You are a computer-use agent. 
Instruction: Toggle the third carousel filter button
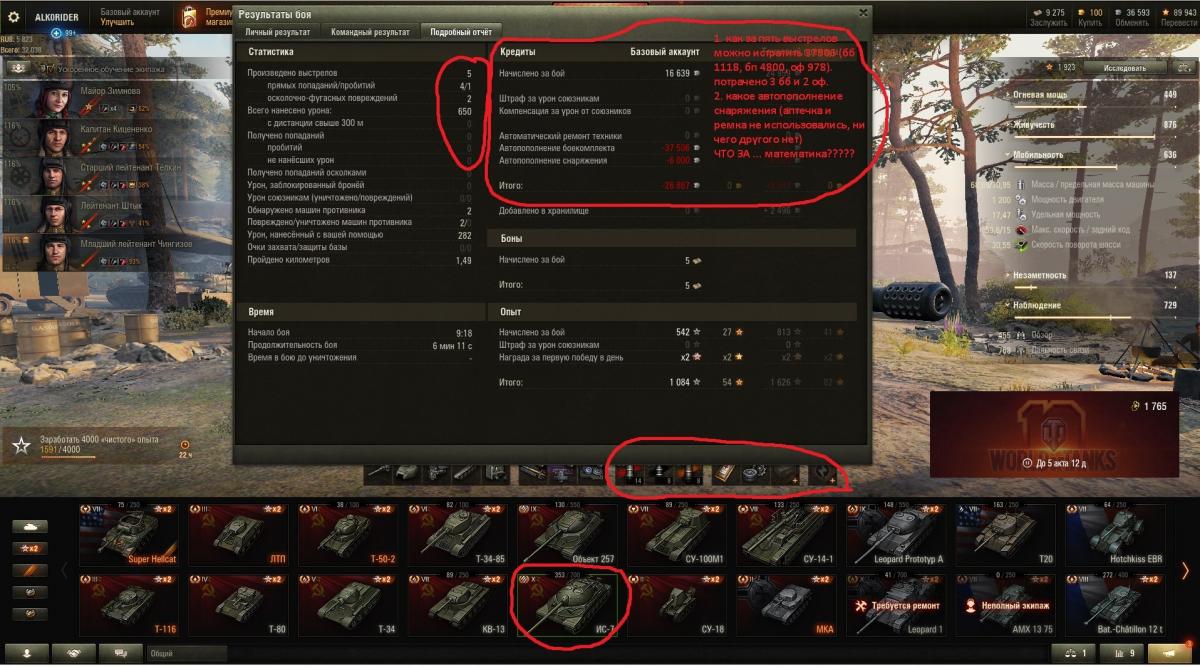click(x=29, y=570)
